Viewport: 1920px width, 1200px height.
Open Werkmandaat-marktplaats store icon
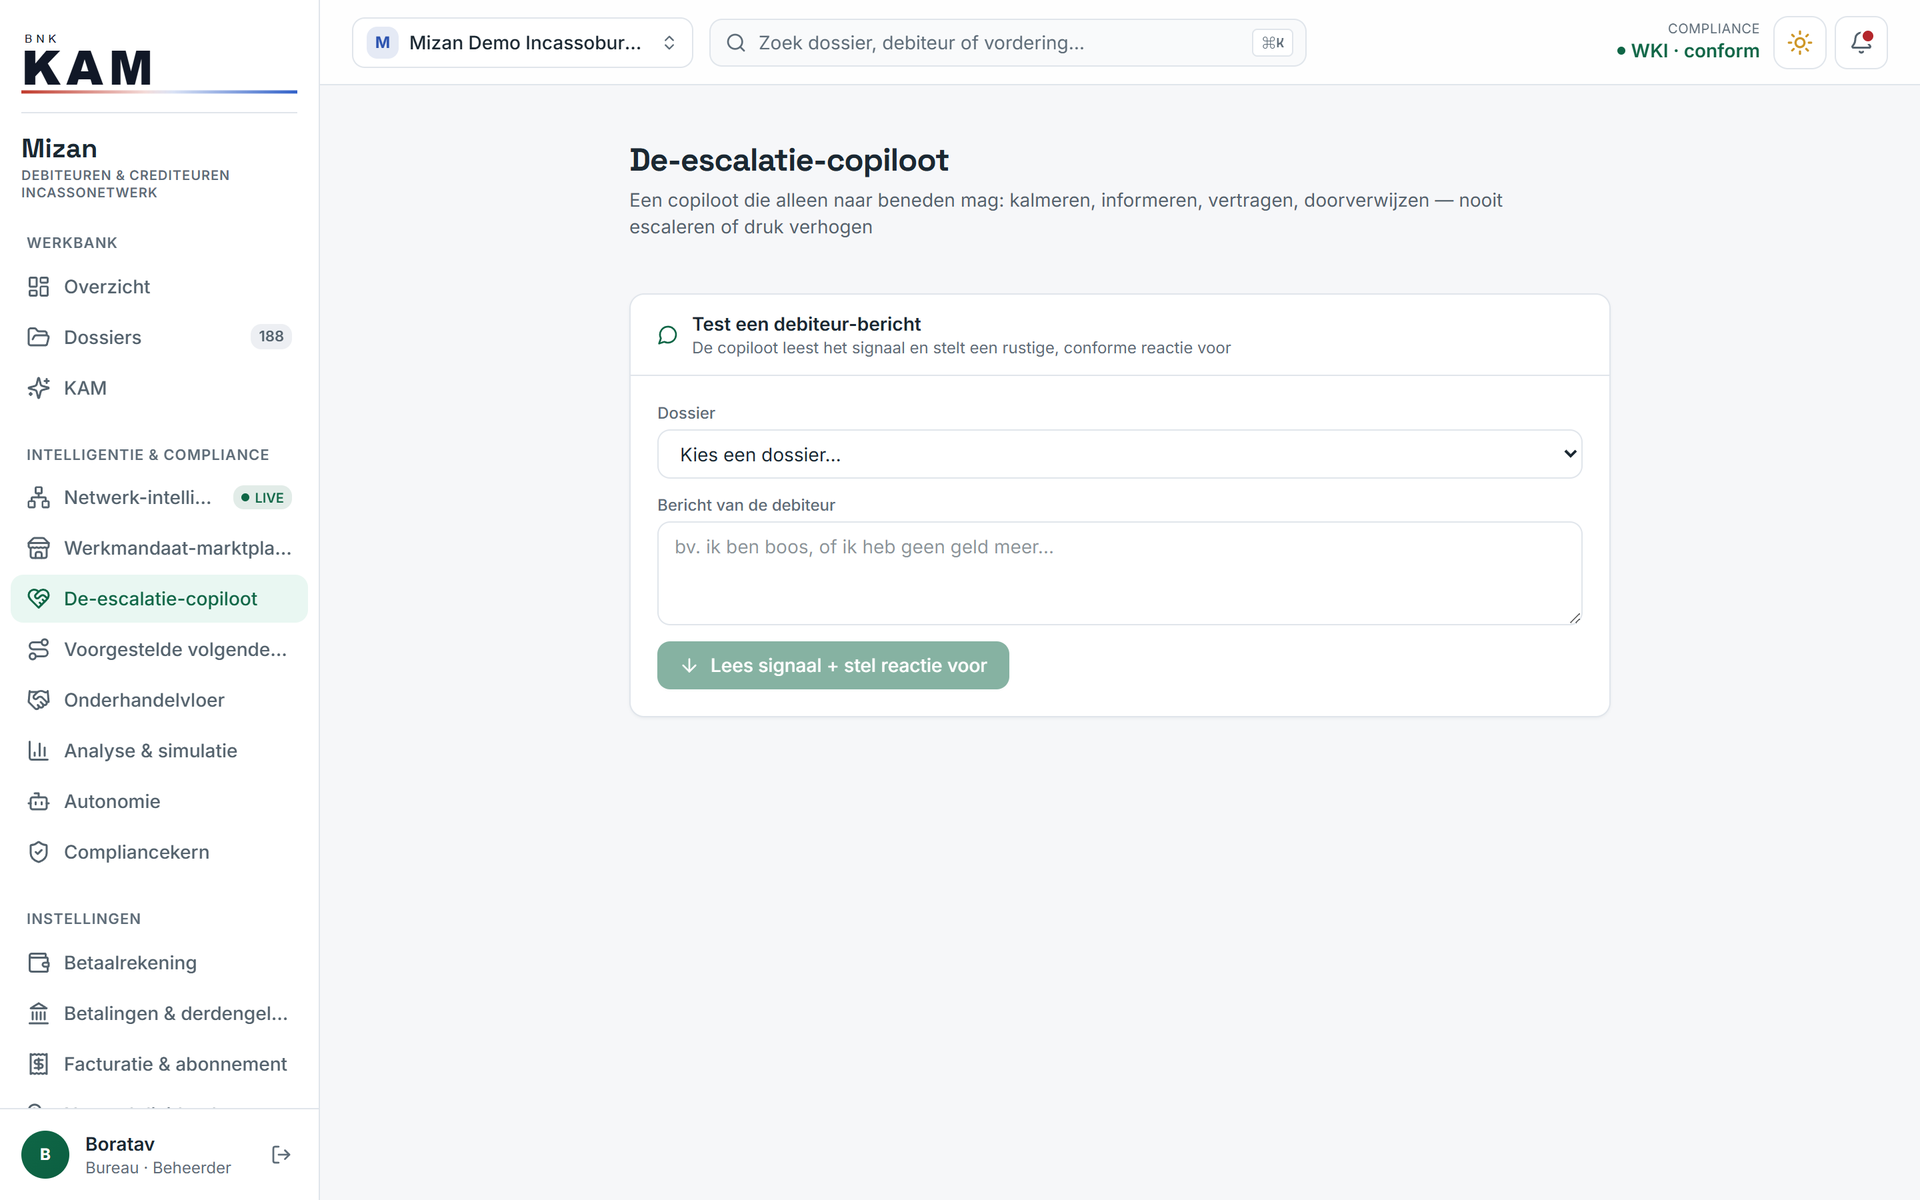38,548
